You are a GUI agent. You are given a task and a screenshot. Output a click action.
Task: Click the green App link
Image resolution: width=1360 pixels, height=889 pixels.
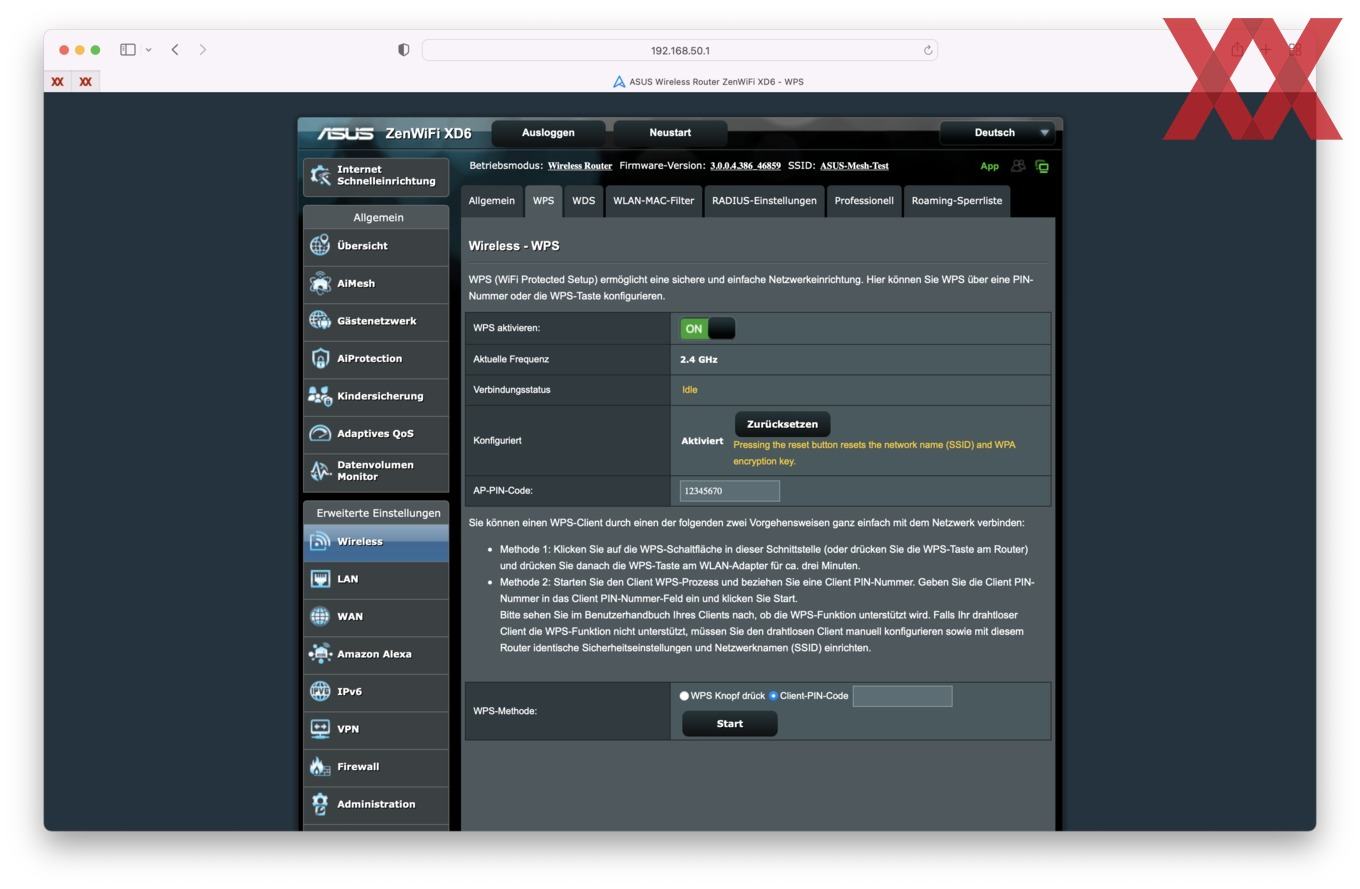coord(989,166)
